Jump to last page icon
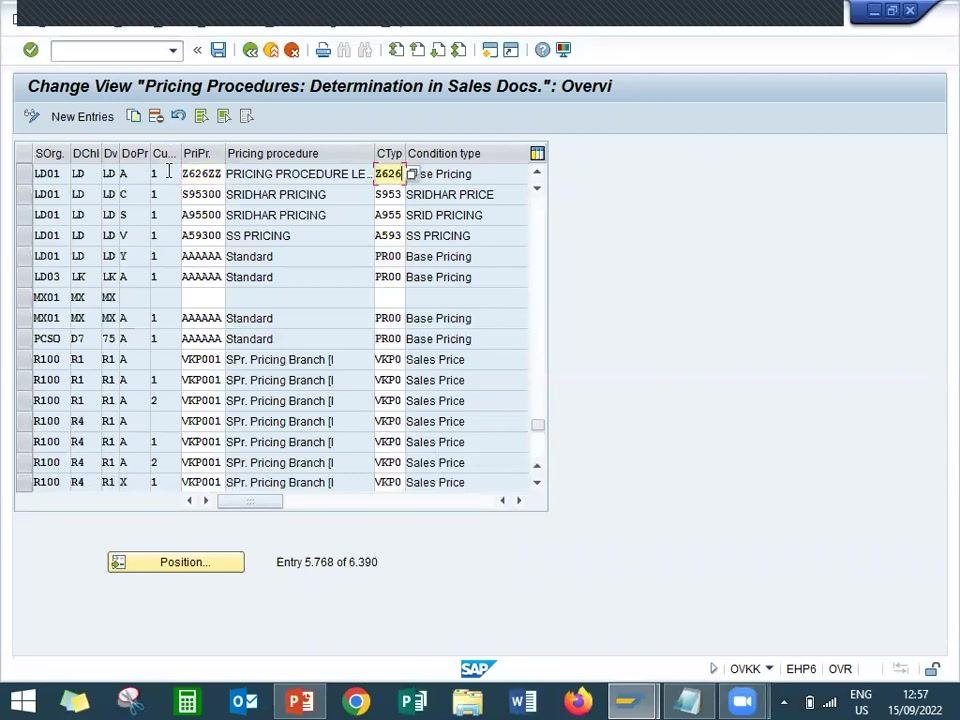 459,50
